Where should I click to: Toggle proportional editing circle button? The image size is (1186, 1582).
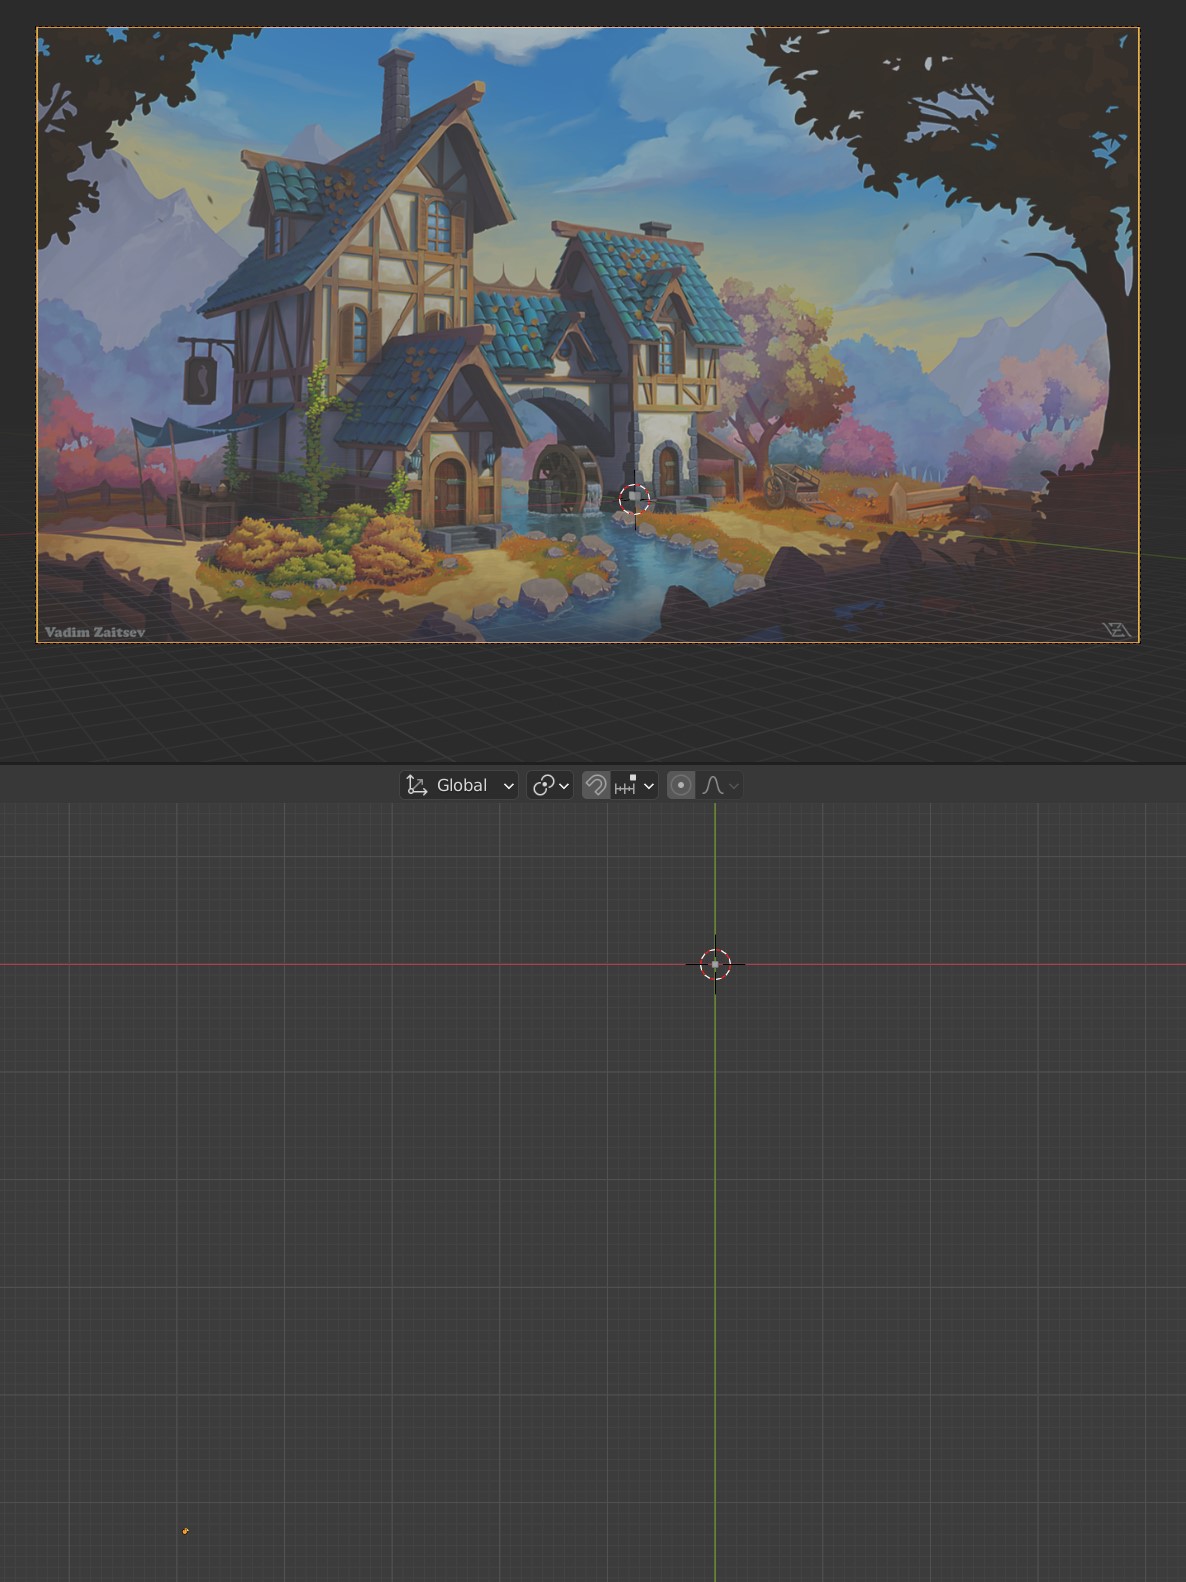coord(681,785)
